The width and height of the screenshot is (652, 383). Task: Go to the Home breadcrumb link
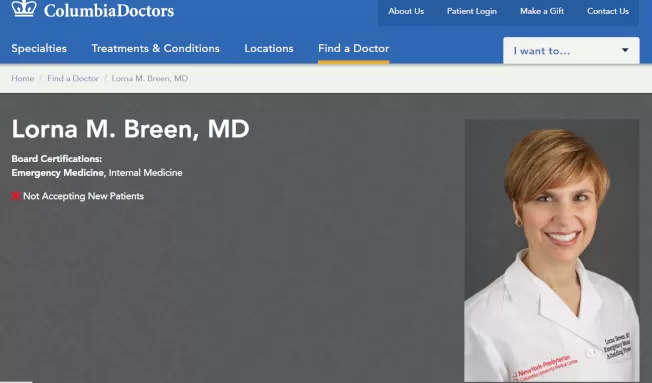(22, 78)
